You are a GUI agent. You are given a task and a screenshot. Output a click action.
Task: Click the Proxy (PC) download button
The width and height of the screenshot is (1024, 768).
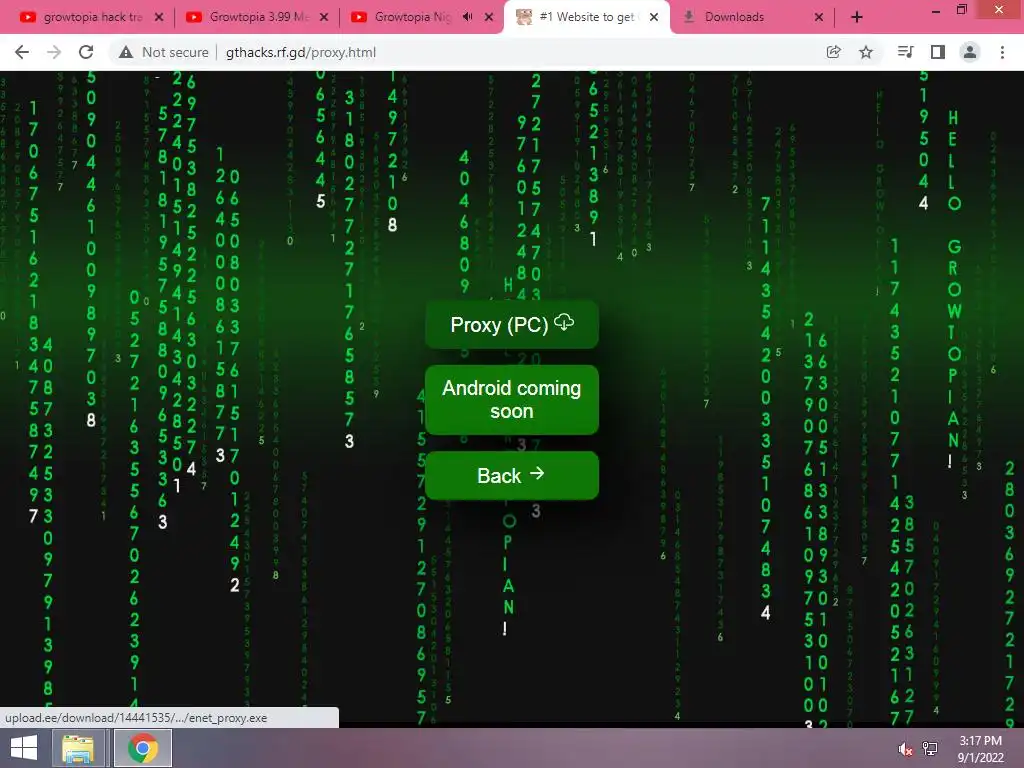[512, 325]
